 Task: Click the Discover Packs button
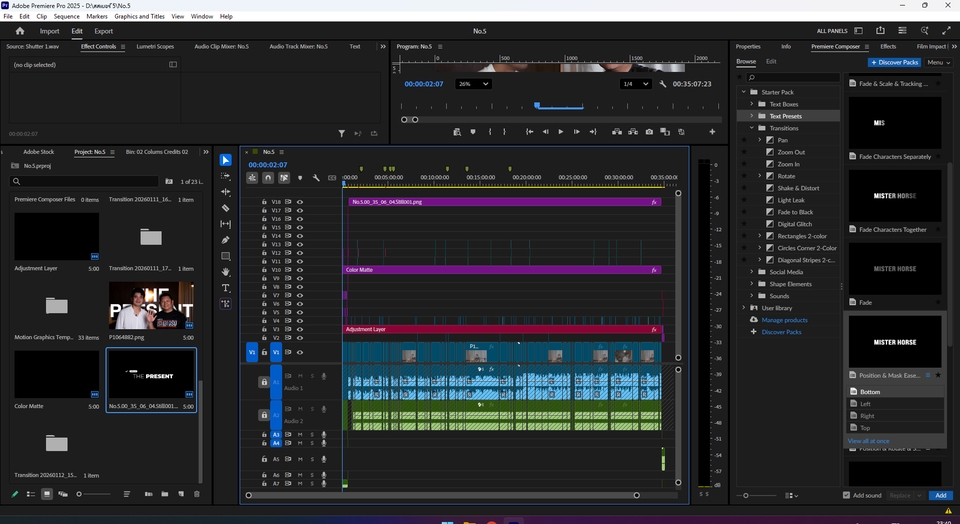(894, 62)
